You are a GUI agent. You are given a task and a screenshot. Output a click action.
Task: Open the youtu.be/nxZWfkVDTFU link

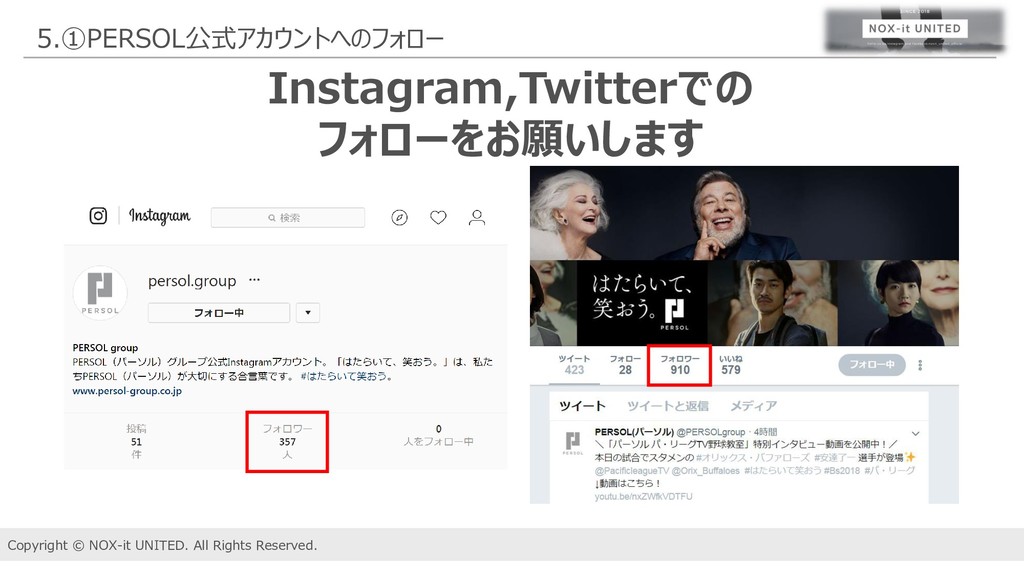(643, 496)
